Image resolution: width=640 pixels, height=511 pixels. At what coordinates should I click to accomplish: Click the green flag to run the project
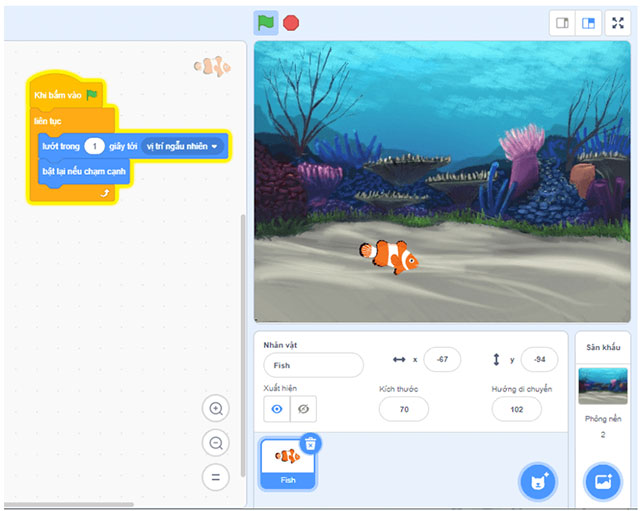click(x=266, y=23)
